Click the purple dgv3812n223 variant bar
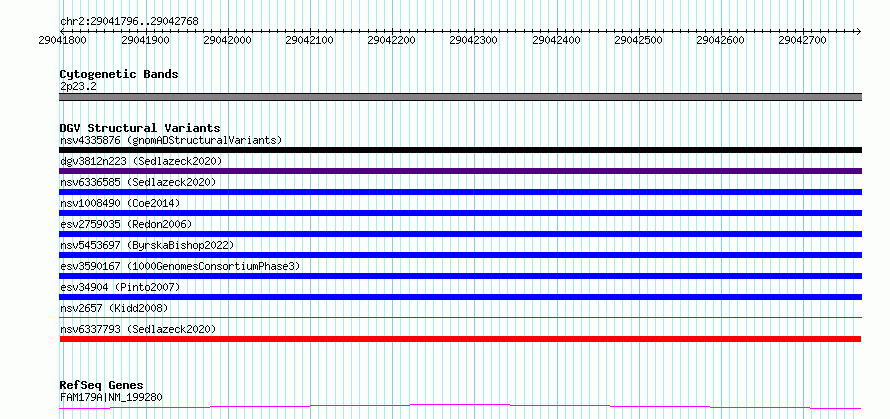The image size is (890, 419). click(460, 171)
